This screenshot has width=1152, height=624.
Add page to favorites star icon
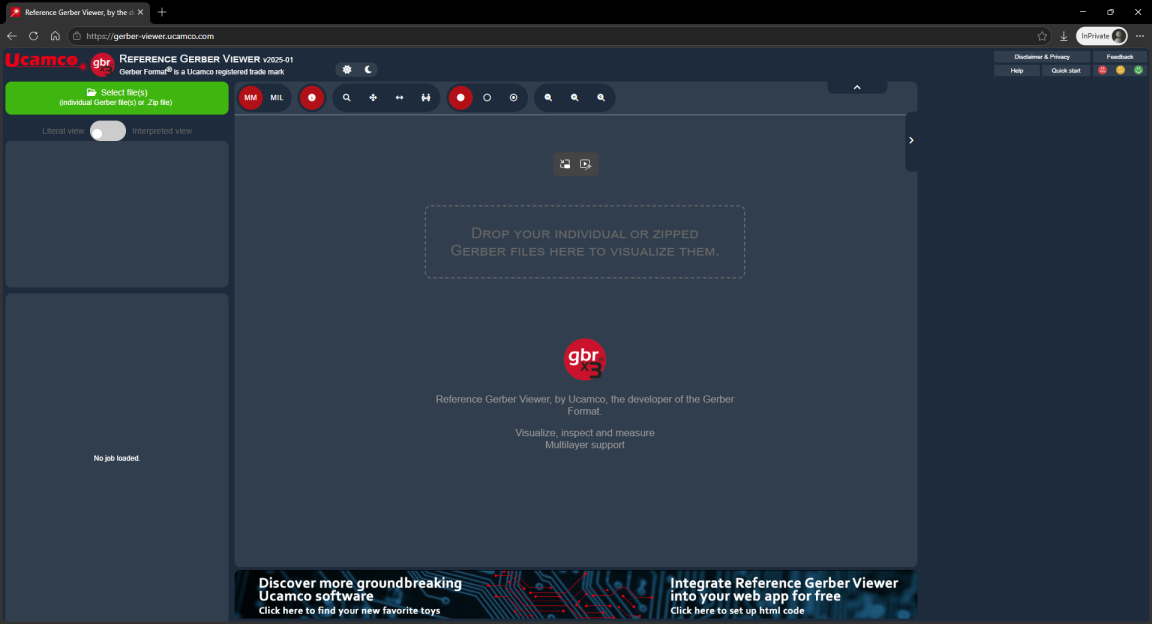click(1042, 36)
